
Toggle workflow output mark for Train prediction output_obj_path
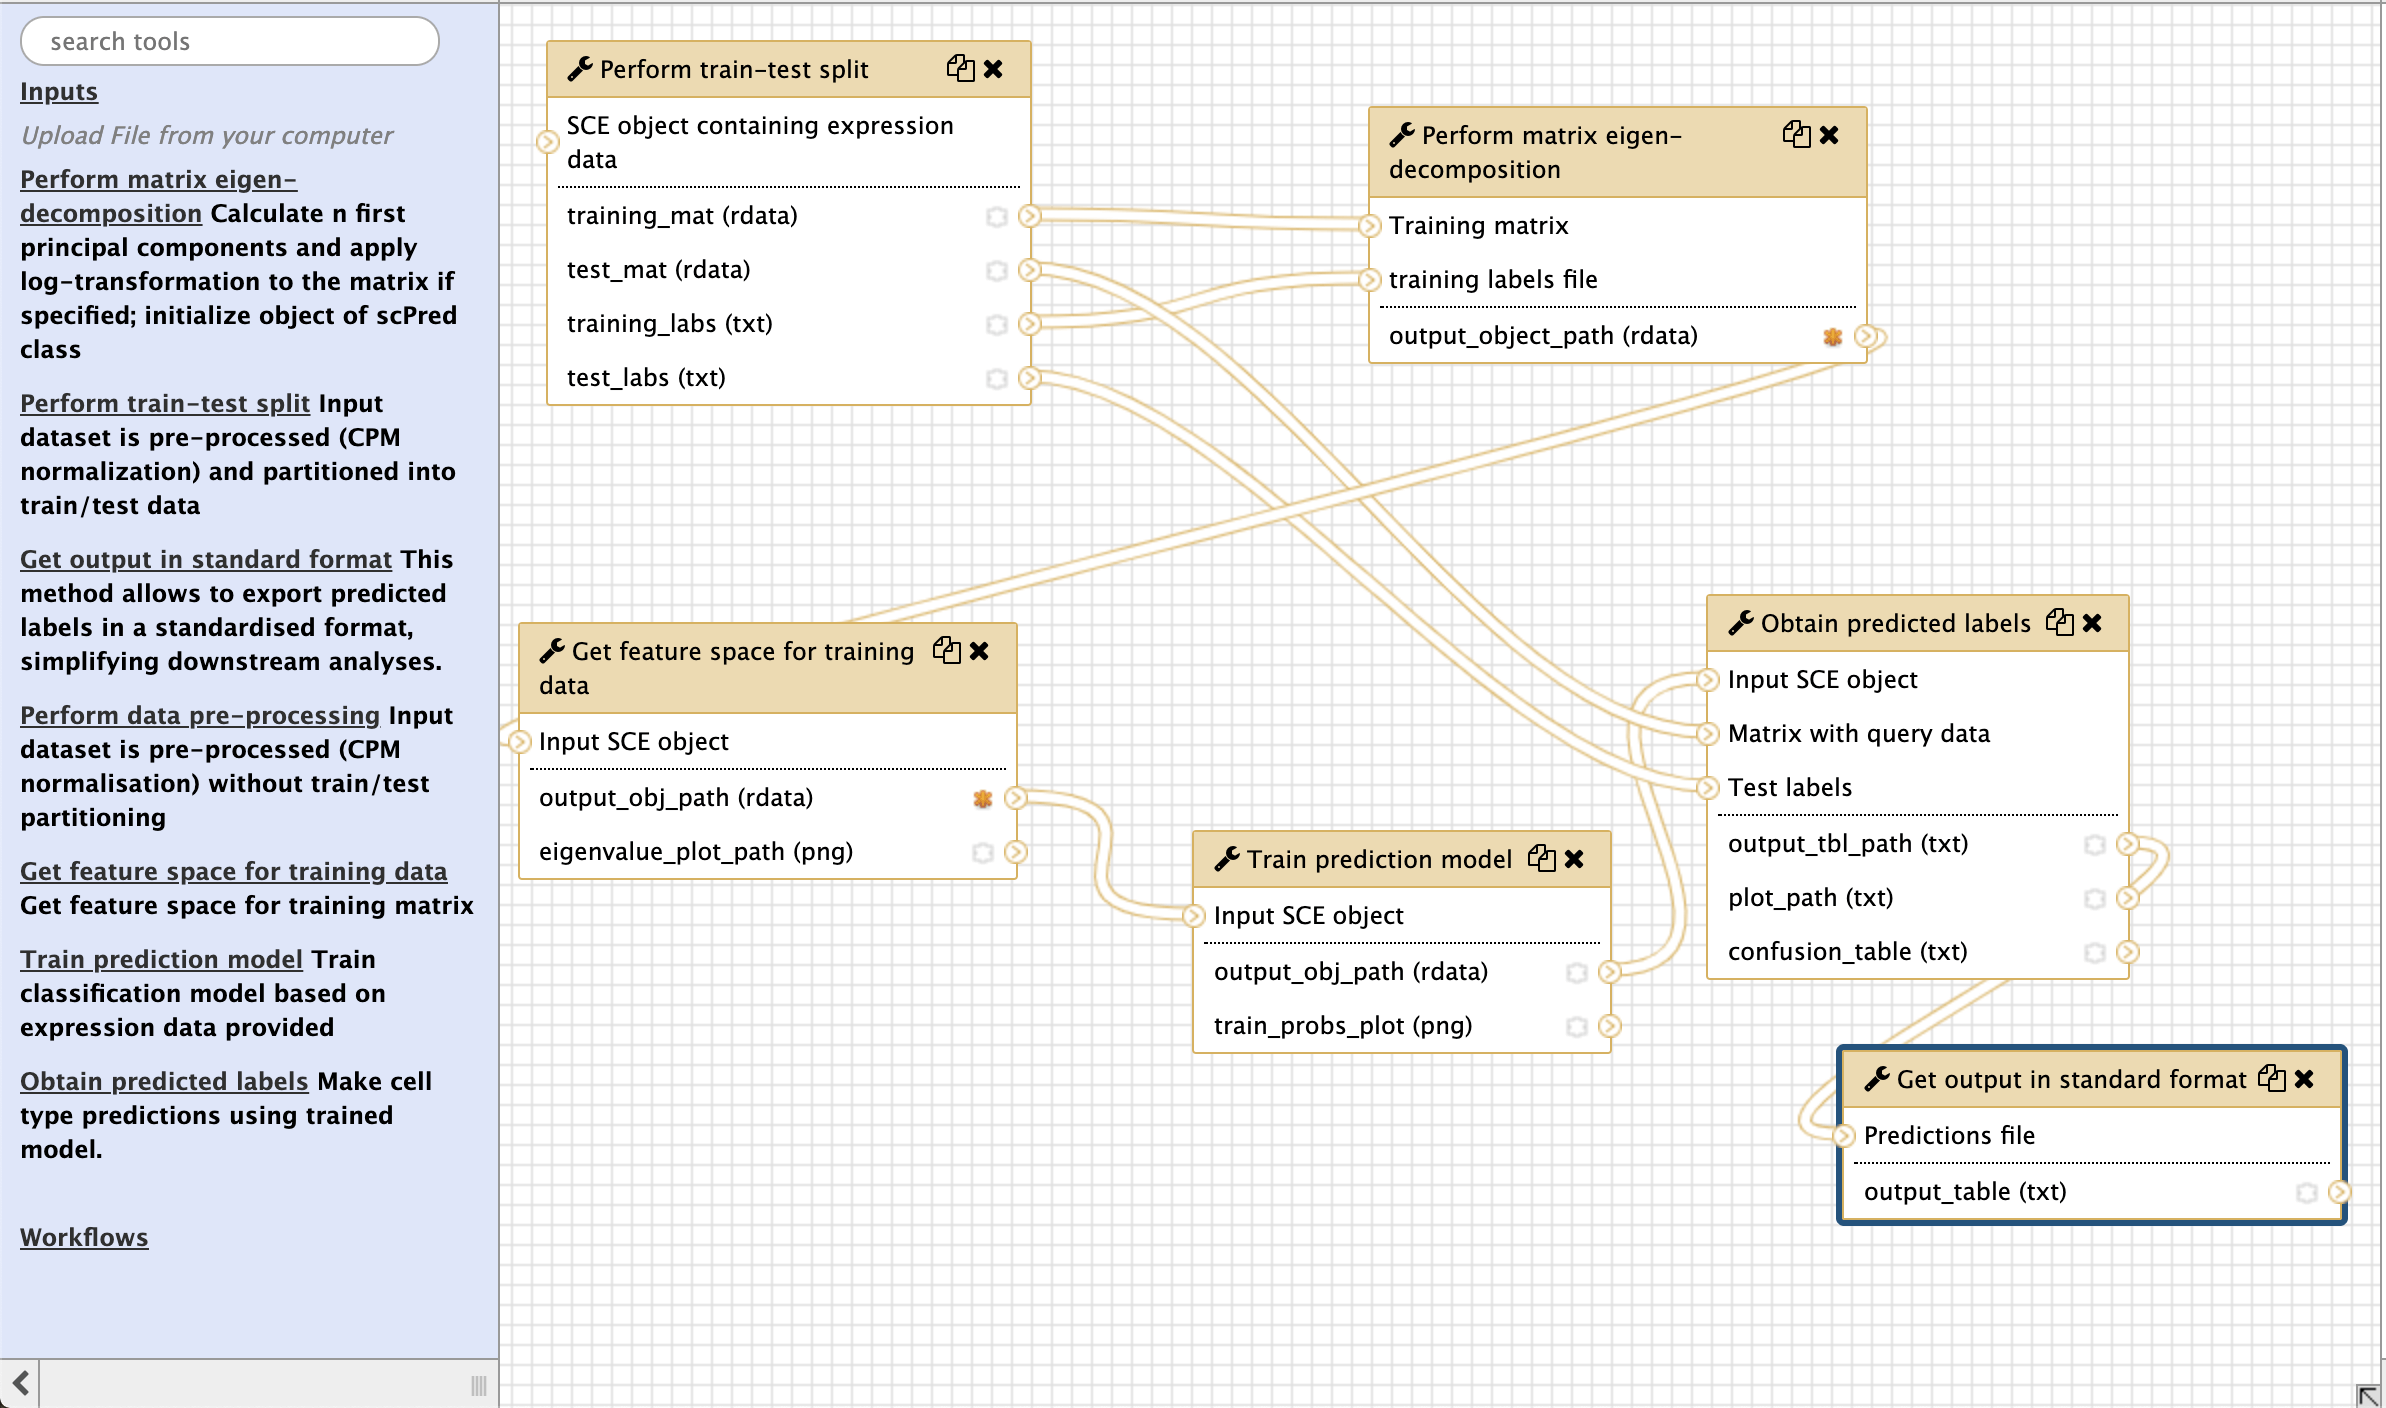pyautogui.click(x=1577, y=973)
